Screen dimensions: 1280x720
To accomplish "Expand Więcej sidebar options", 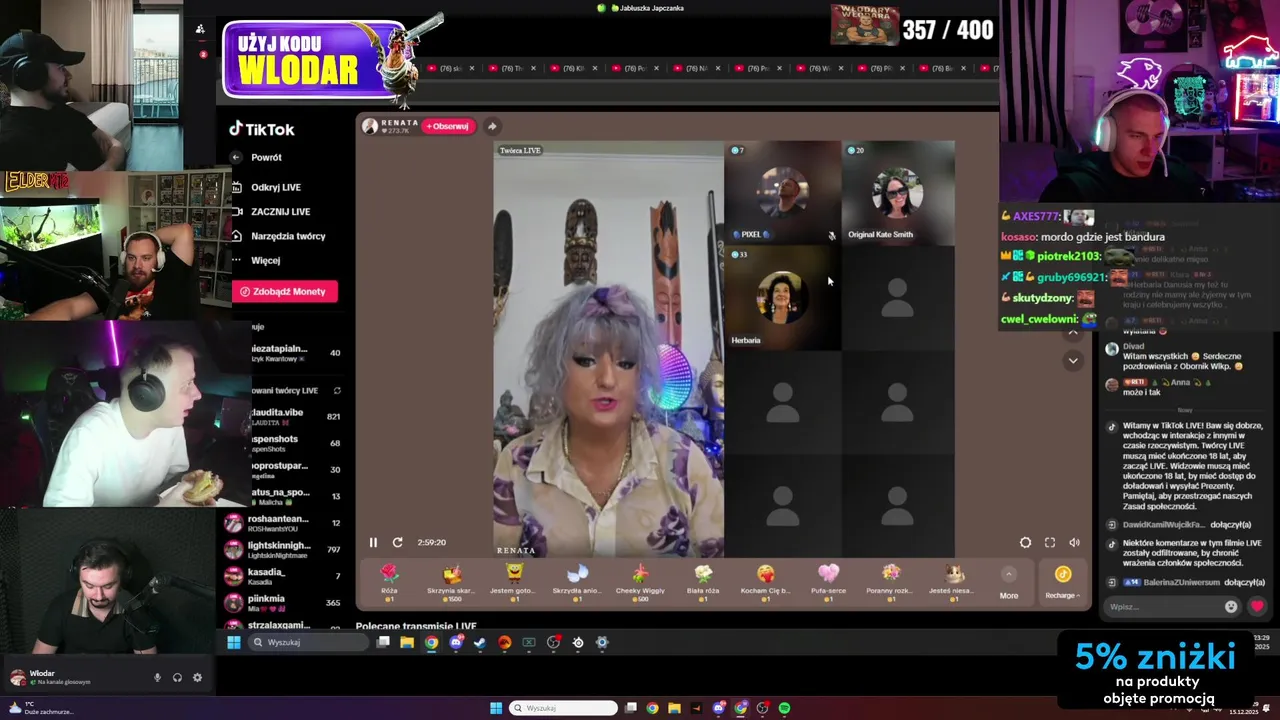I will click(257, 260).
